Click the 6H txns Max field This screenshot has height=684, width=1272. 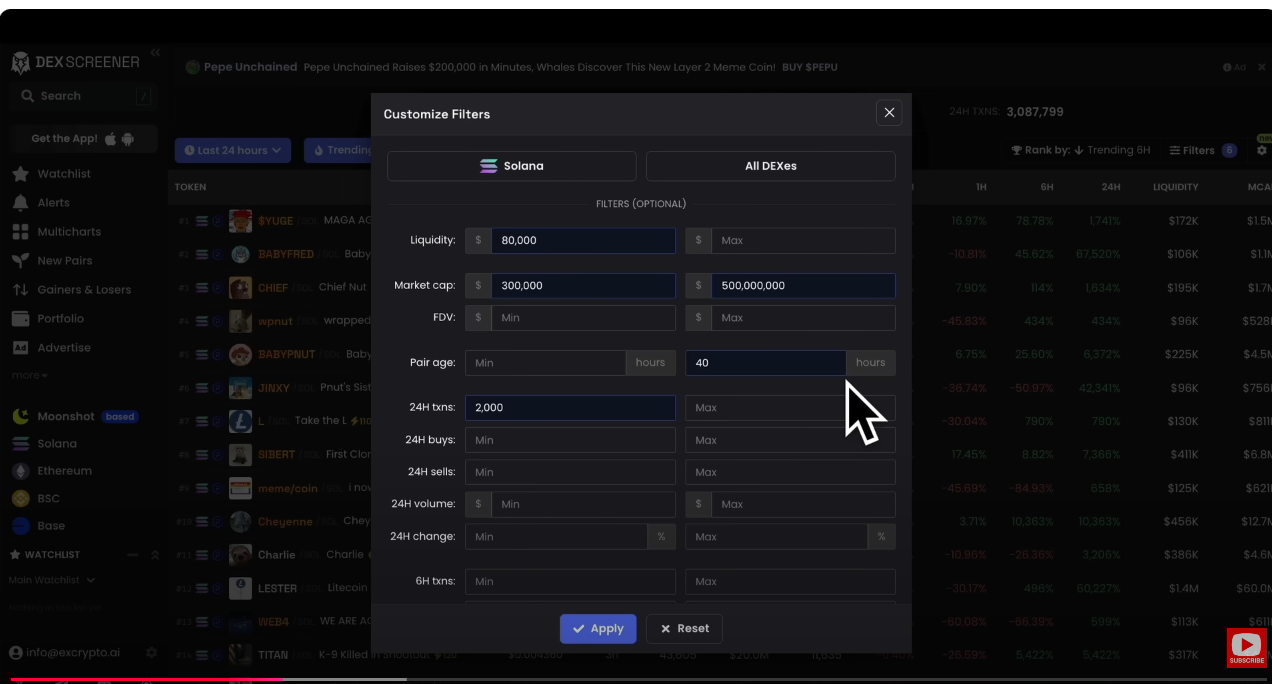[x=790, y=581]
